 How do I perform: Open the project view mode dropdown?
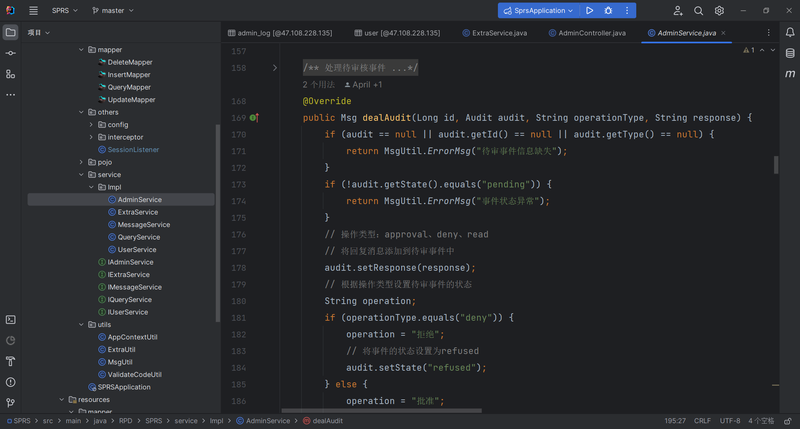point(39,33)
